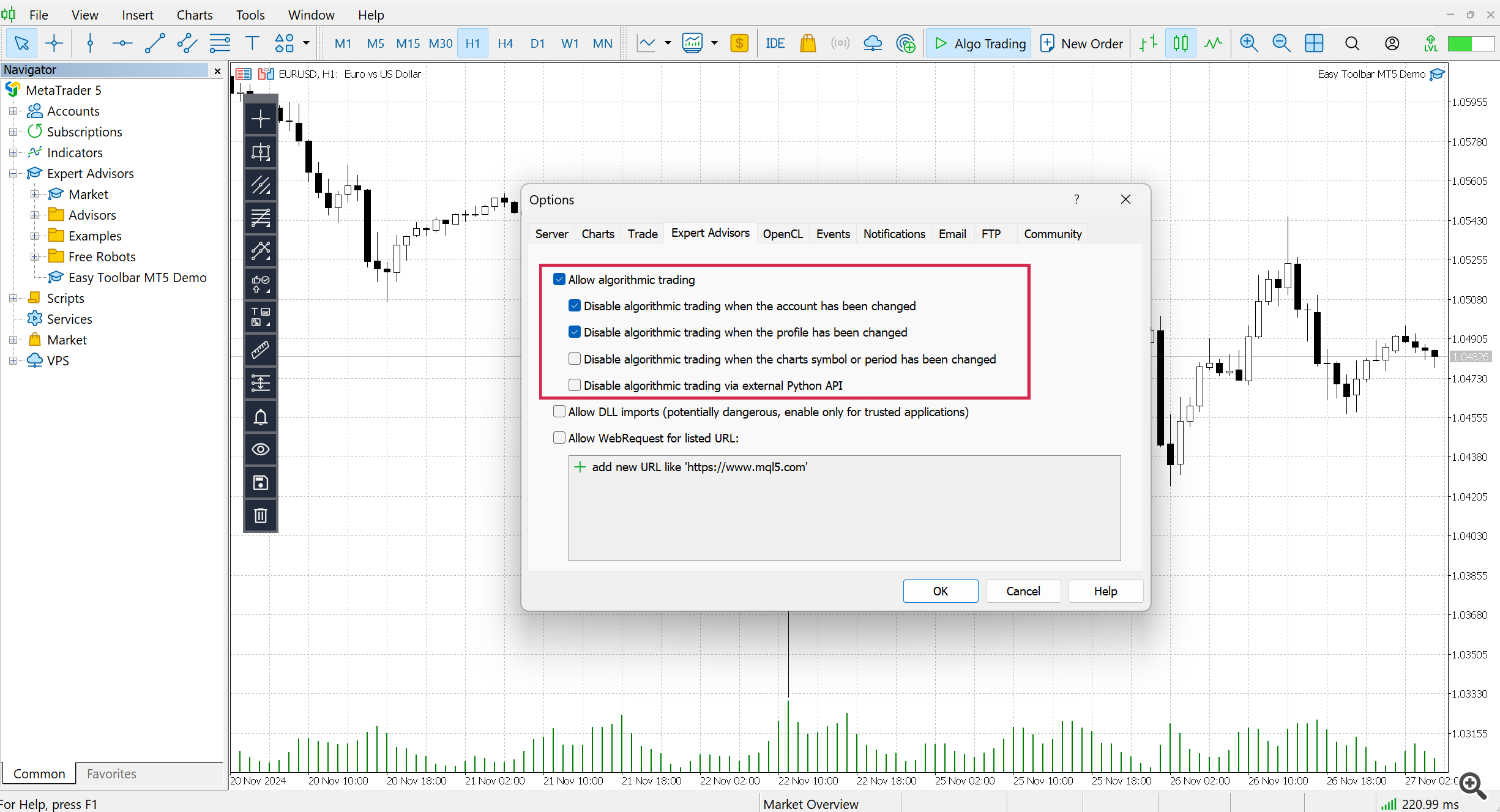
Task: Open the Charts menu
Action: [x=195, y=15]
